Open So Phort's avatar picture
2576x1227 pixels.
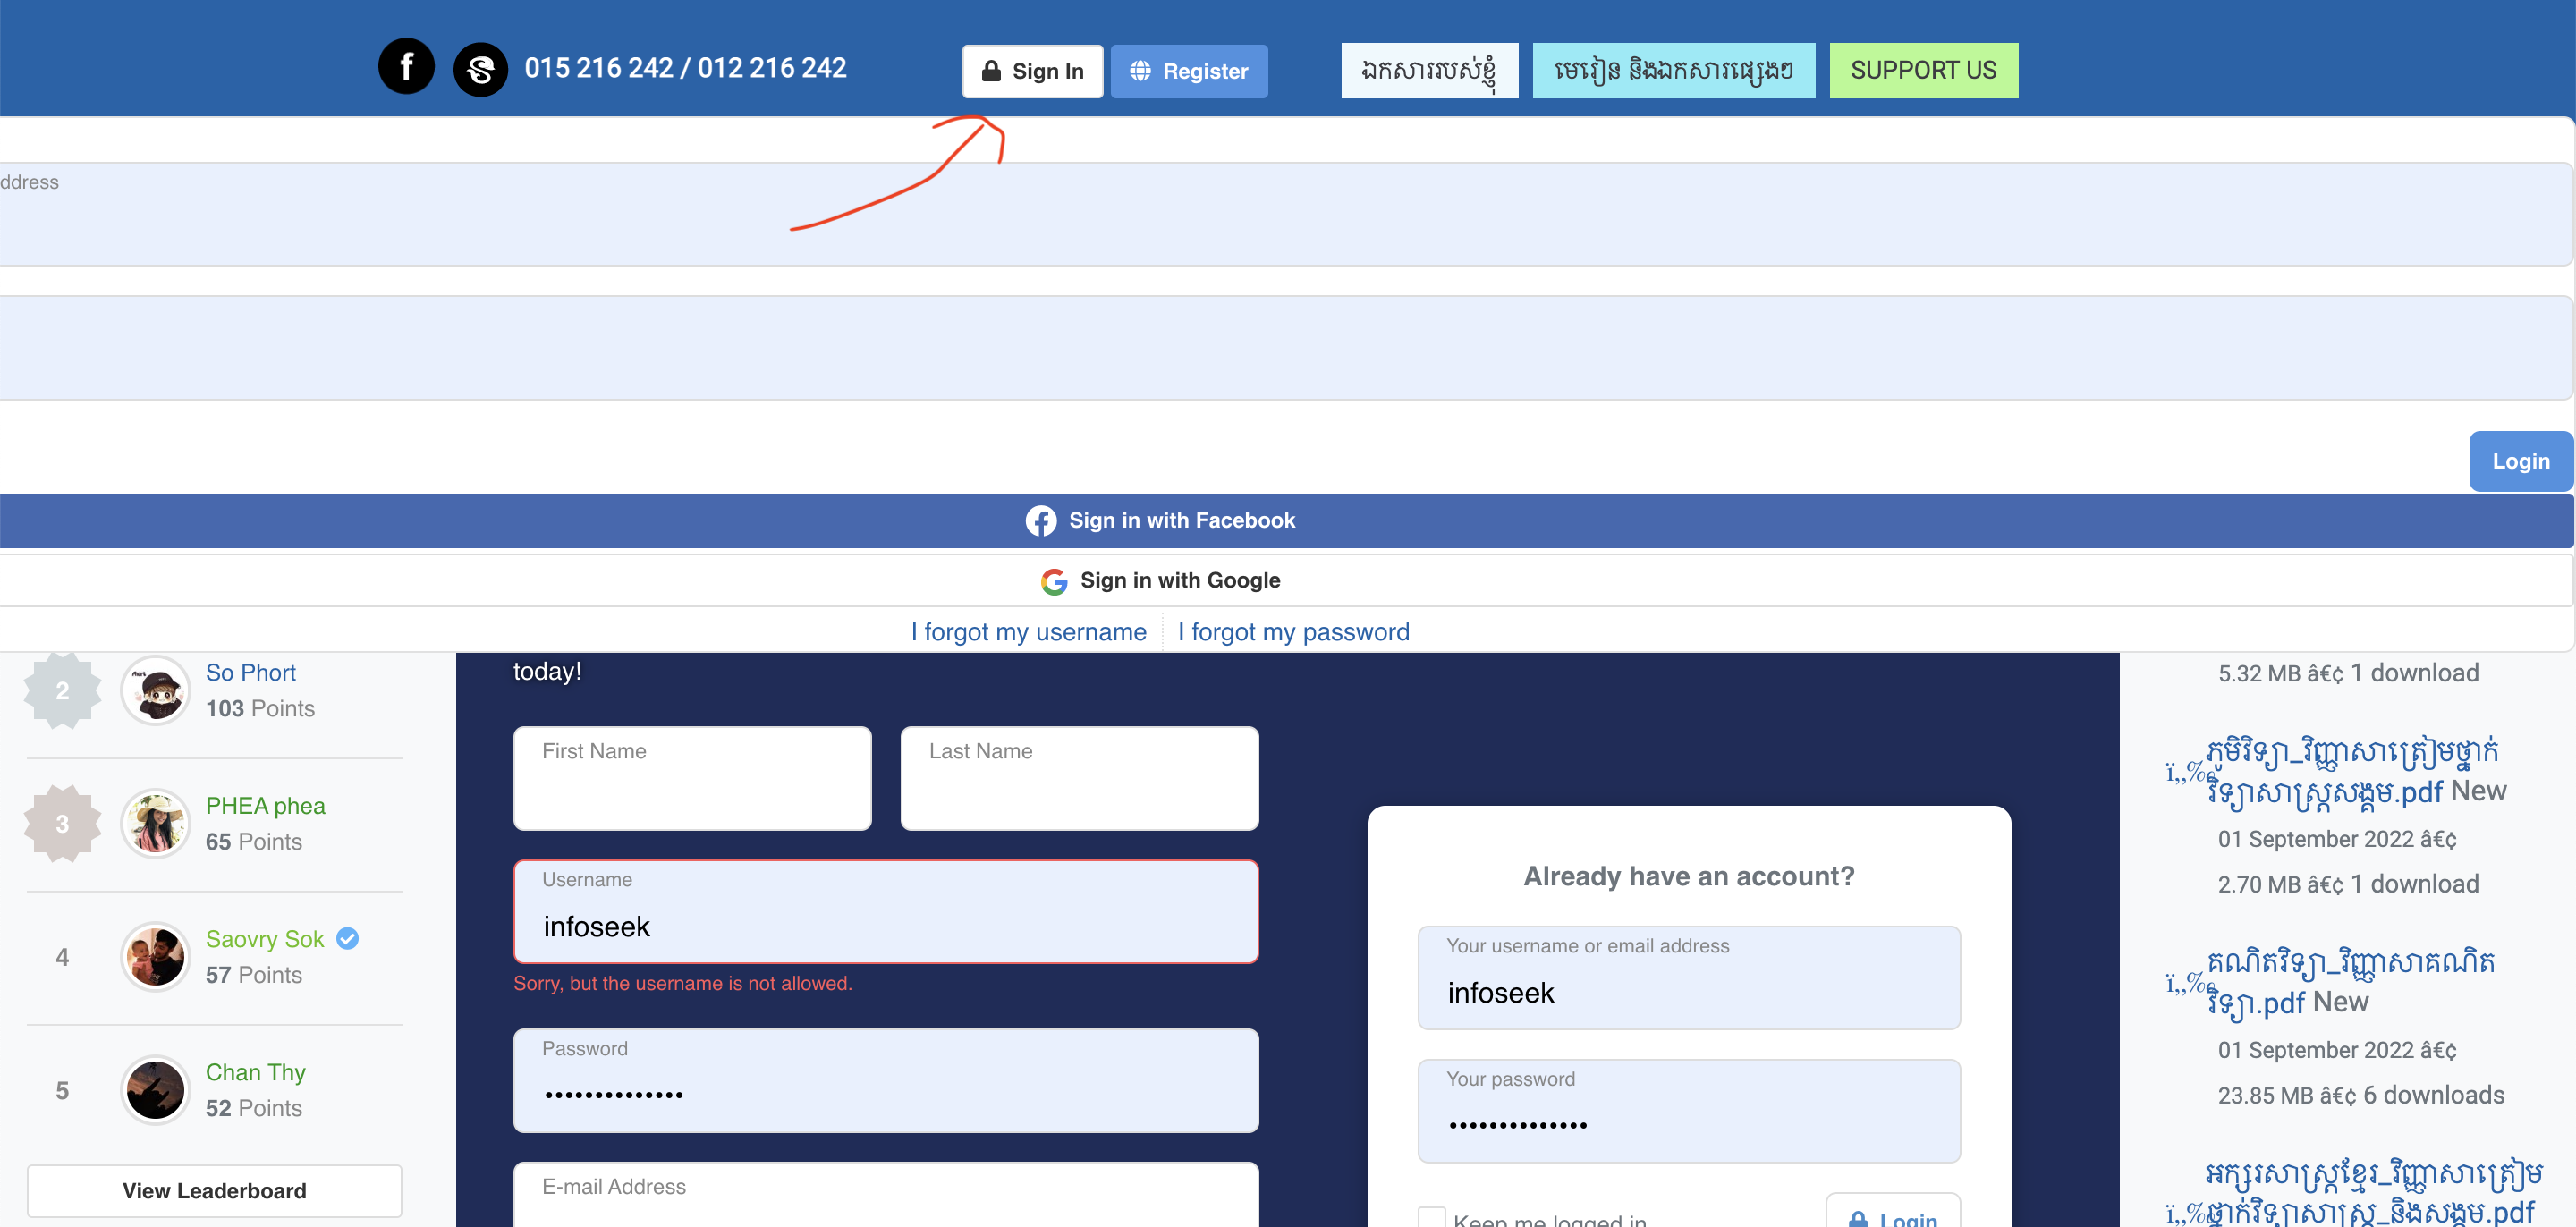pyautogui.click(x=156, y=690)
